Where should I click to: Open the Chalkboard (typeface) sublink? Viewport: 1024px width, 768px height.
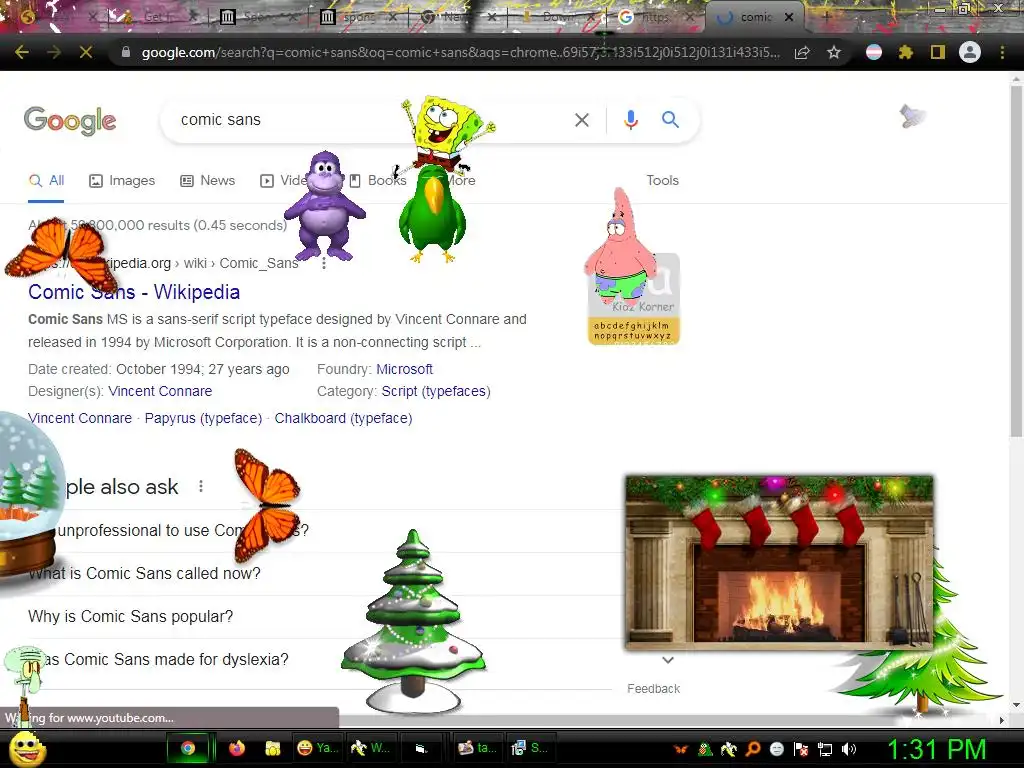click(343, 418)
